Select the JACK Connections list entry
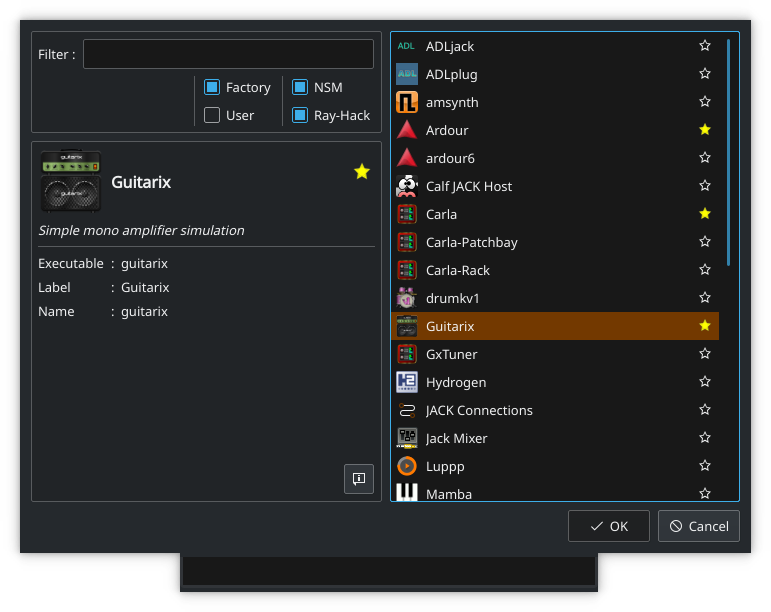The image size is (771, 612). pyautogui.click(x=555, y=410)
